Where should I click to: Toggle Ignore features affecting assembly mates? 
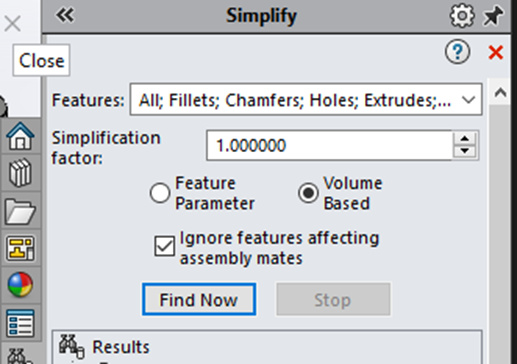[x=164, y=246]
